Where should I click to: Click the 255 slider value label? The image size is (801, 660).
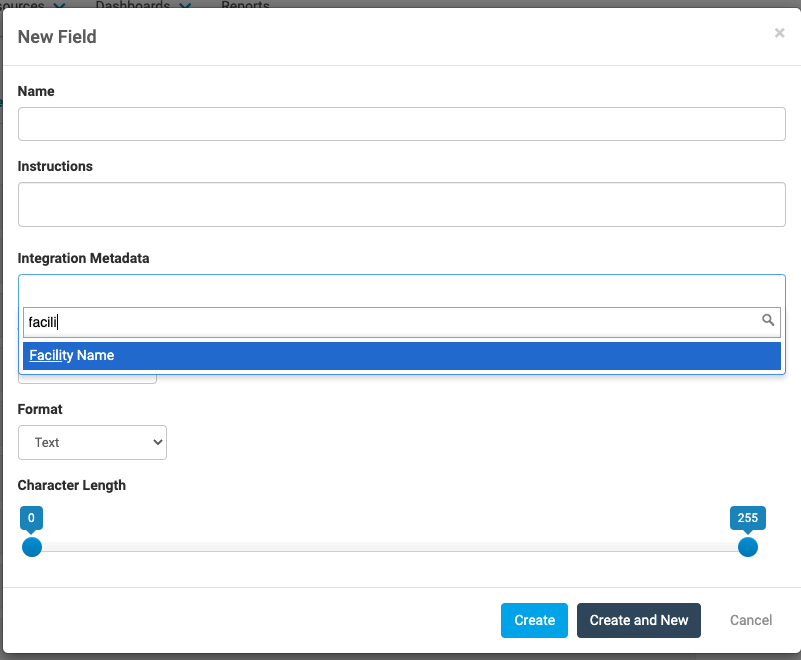747,518
